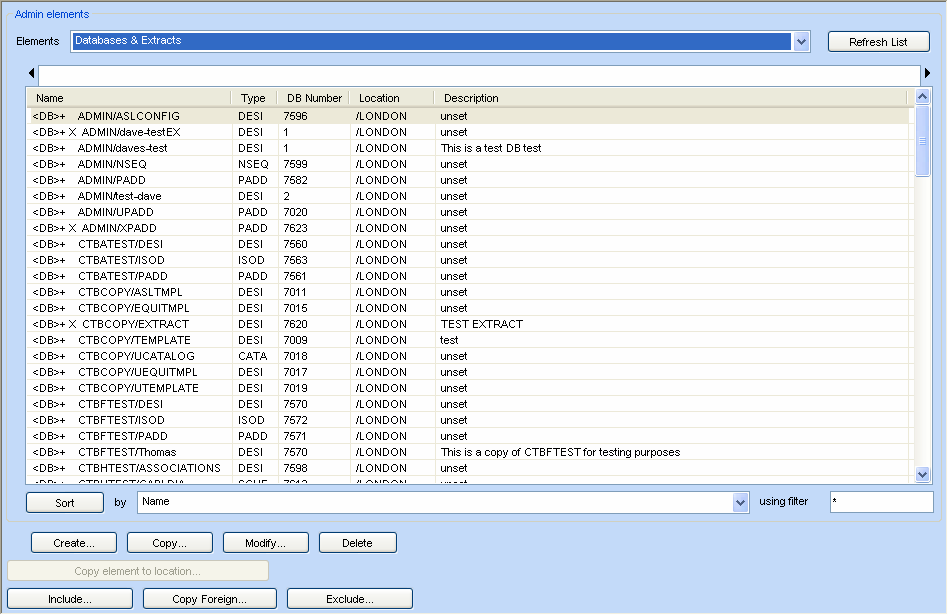The height and width of the screenshot is (615, 948).
Task: Select the ADMIN/UPADD row
Action: pos(469,212)
